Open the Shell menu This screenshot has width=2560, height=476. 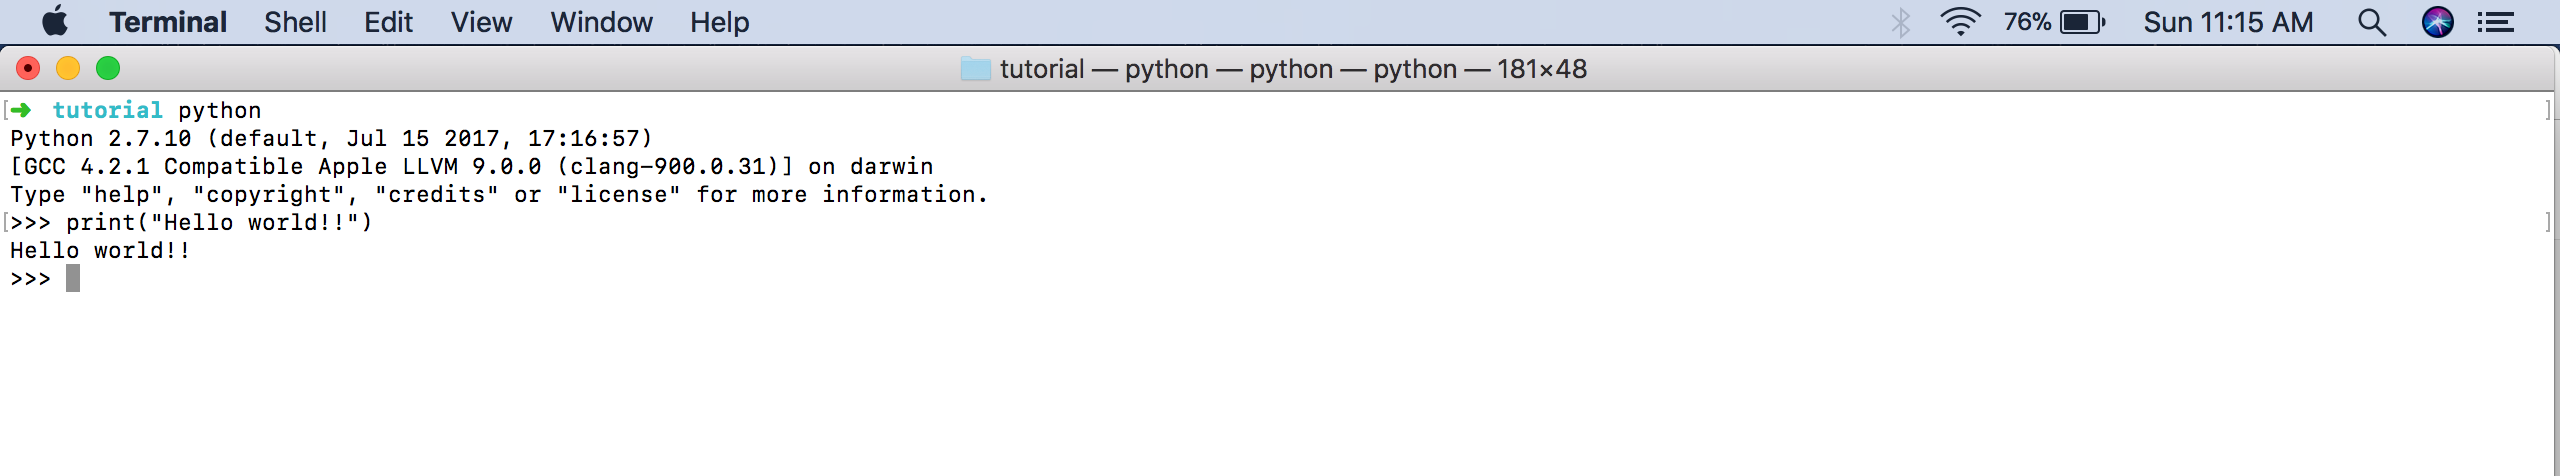click(x=295, y=22)
